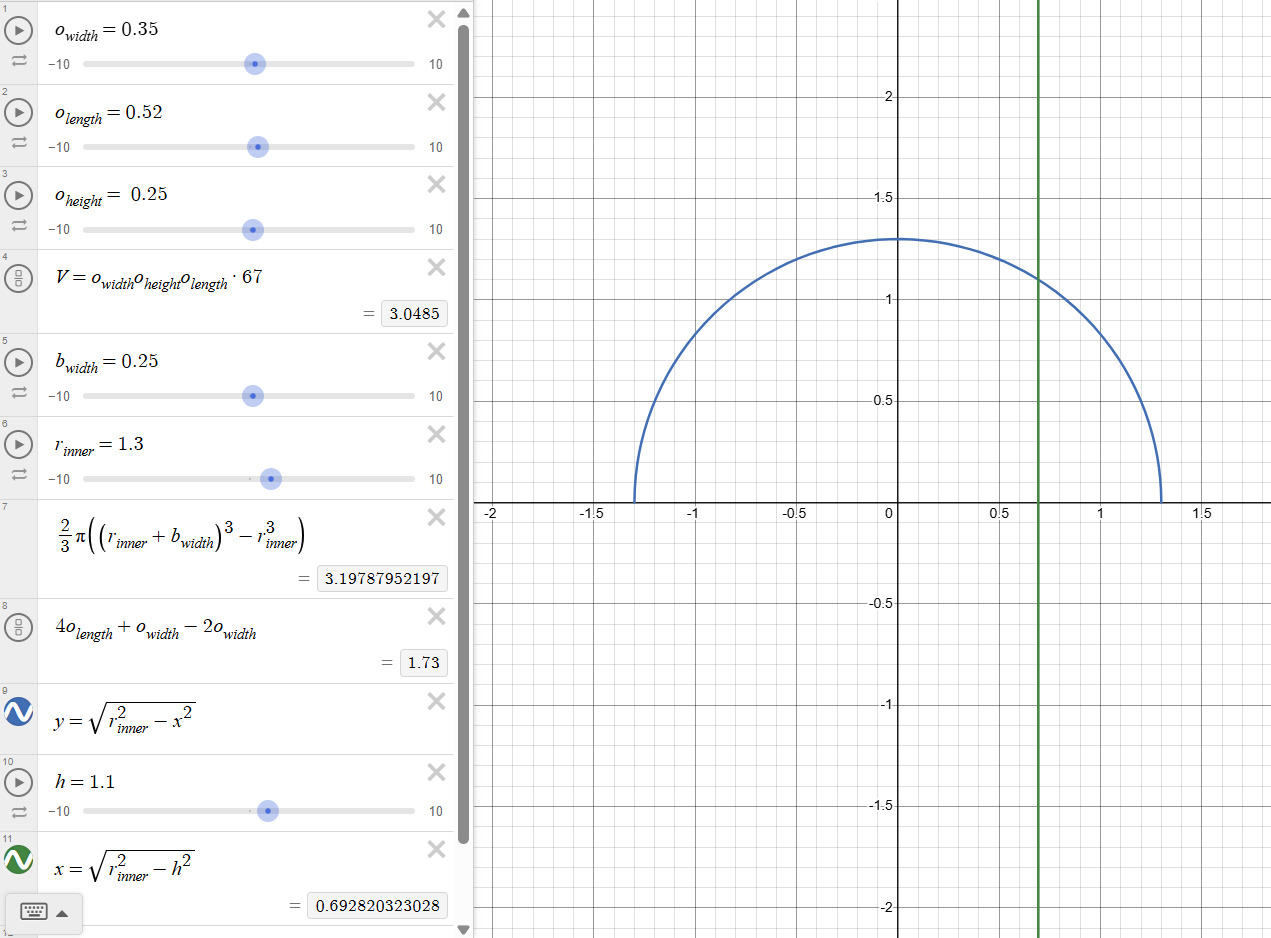Open the on-screen keypad
Screen dimensions: 1271x938
click(x=33, y=912)
